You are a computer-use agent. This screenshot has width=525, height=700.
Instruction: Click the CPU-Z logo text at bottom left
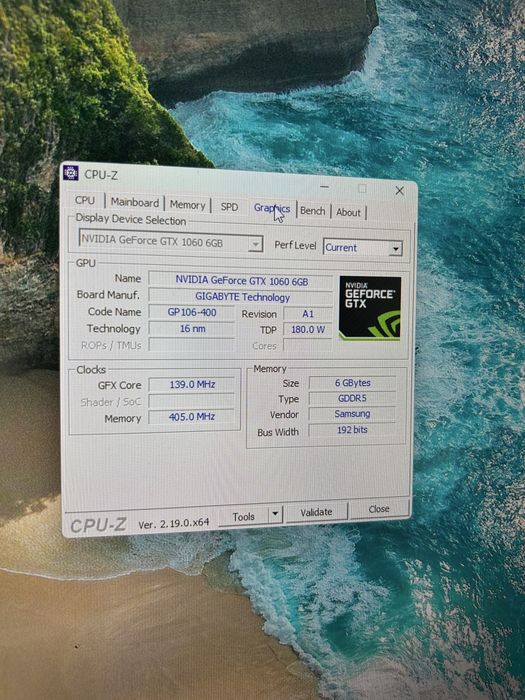[x=98, y=525]
